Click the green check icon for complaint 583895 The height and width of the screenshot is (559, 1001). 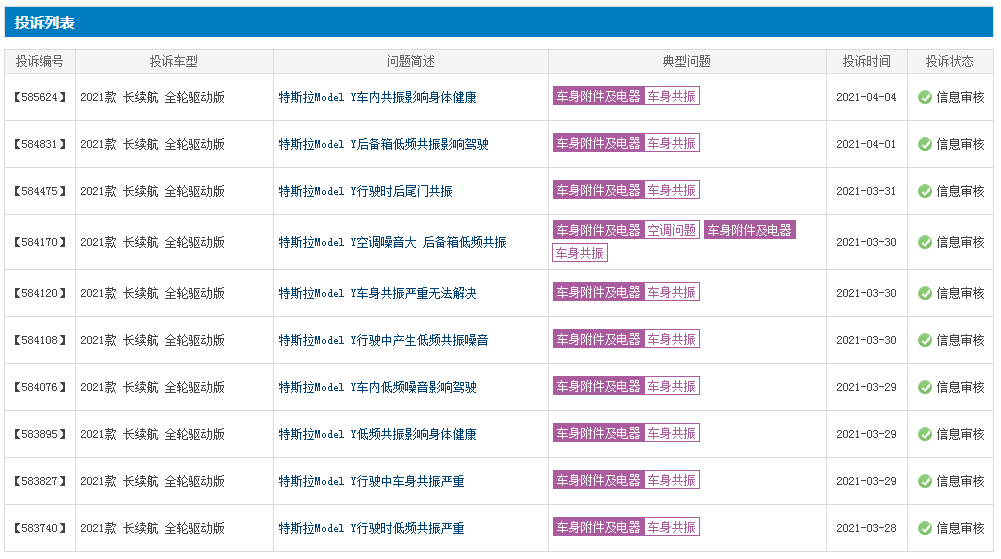(x=924, y=435)
